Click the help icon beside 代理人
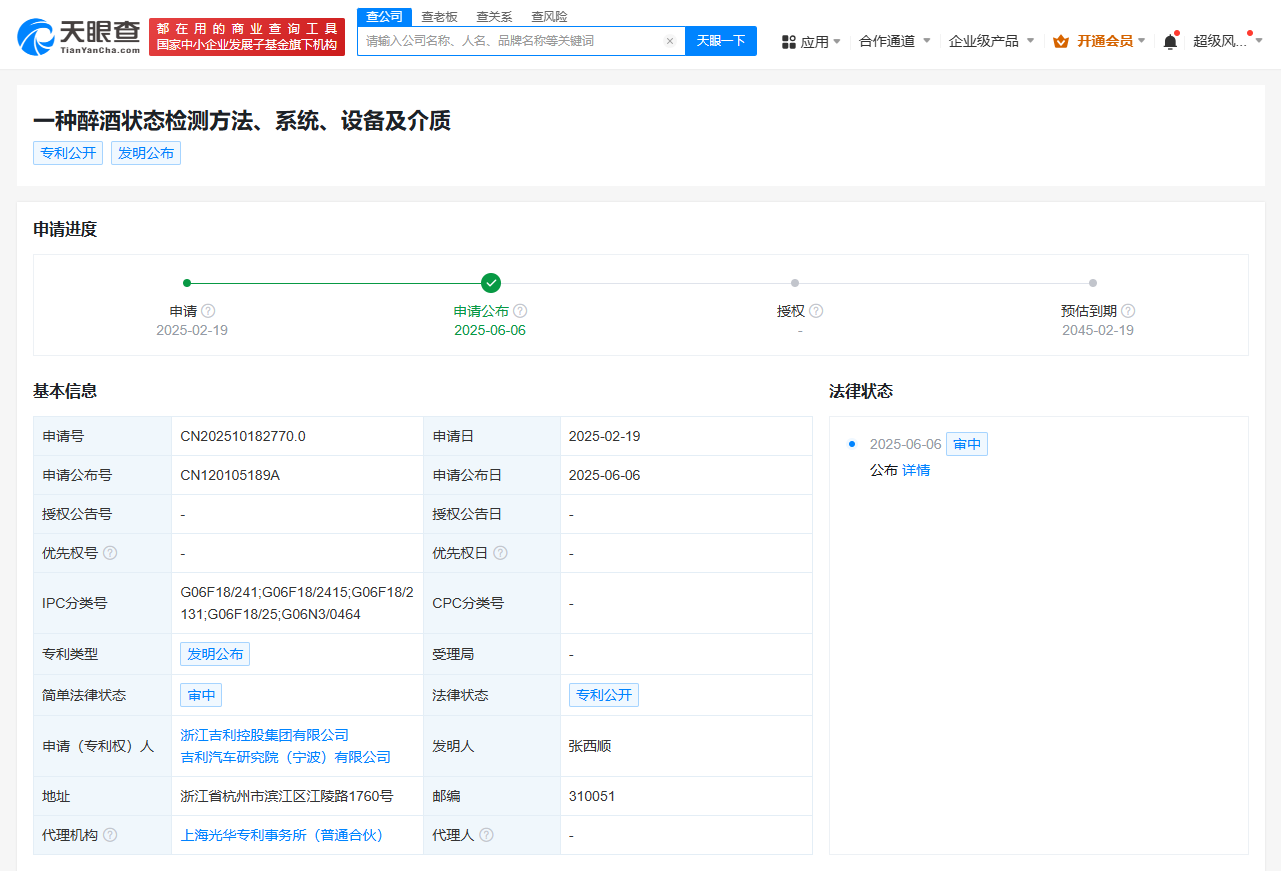 click(486, 835)
